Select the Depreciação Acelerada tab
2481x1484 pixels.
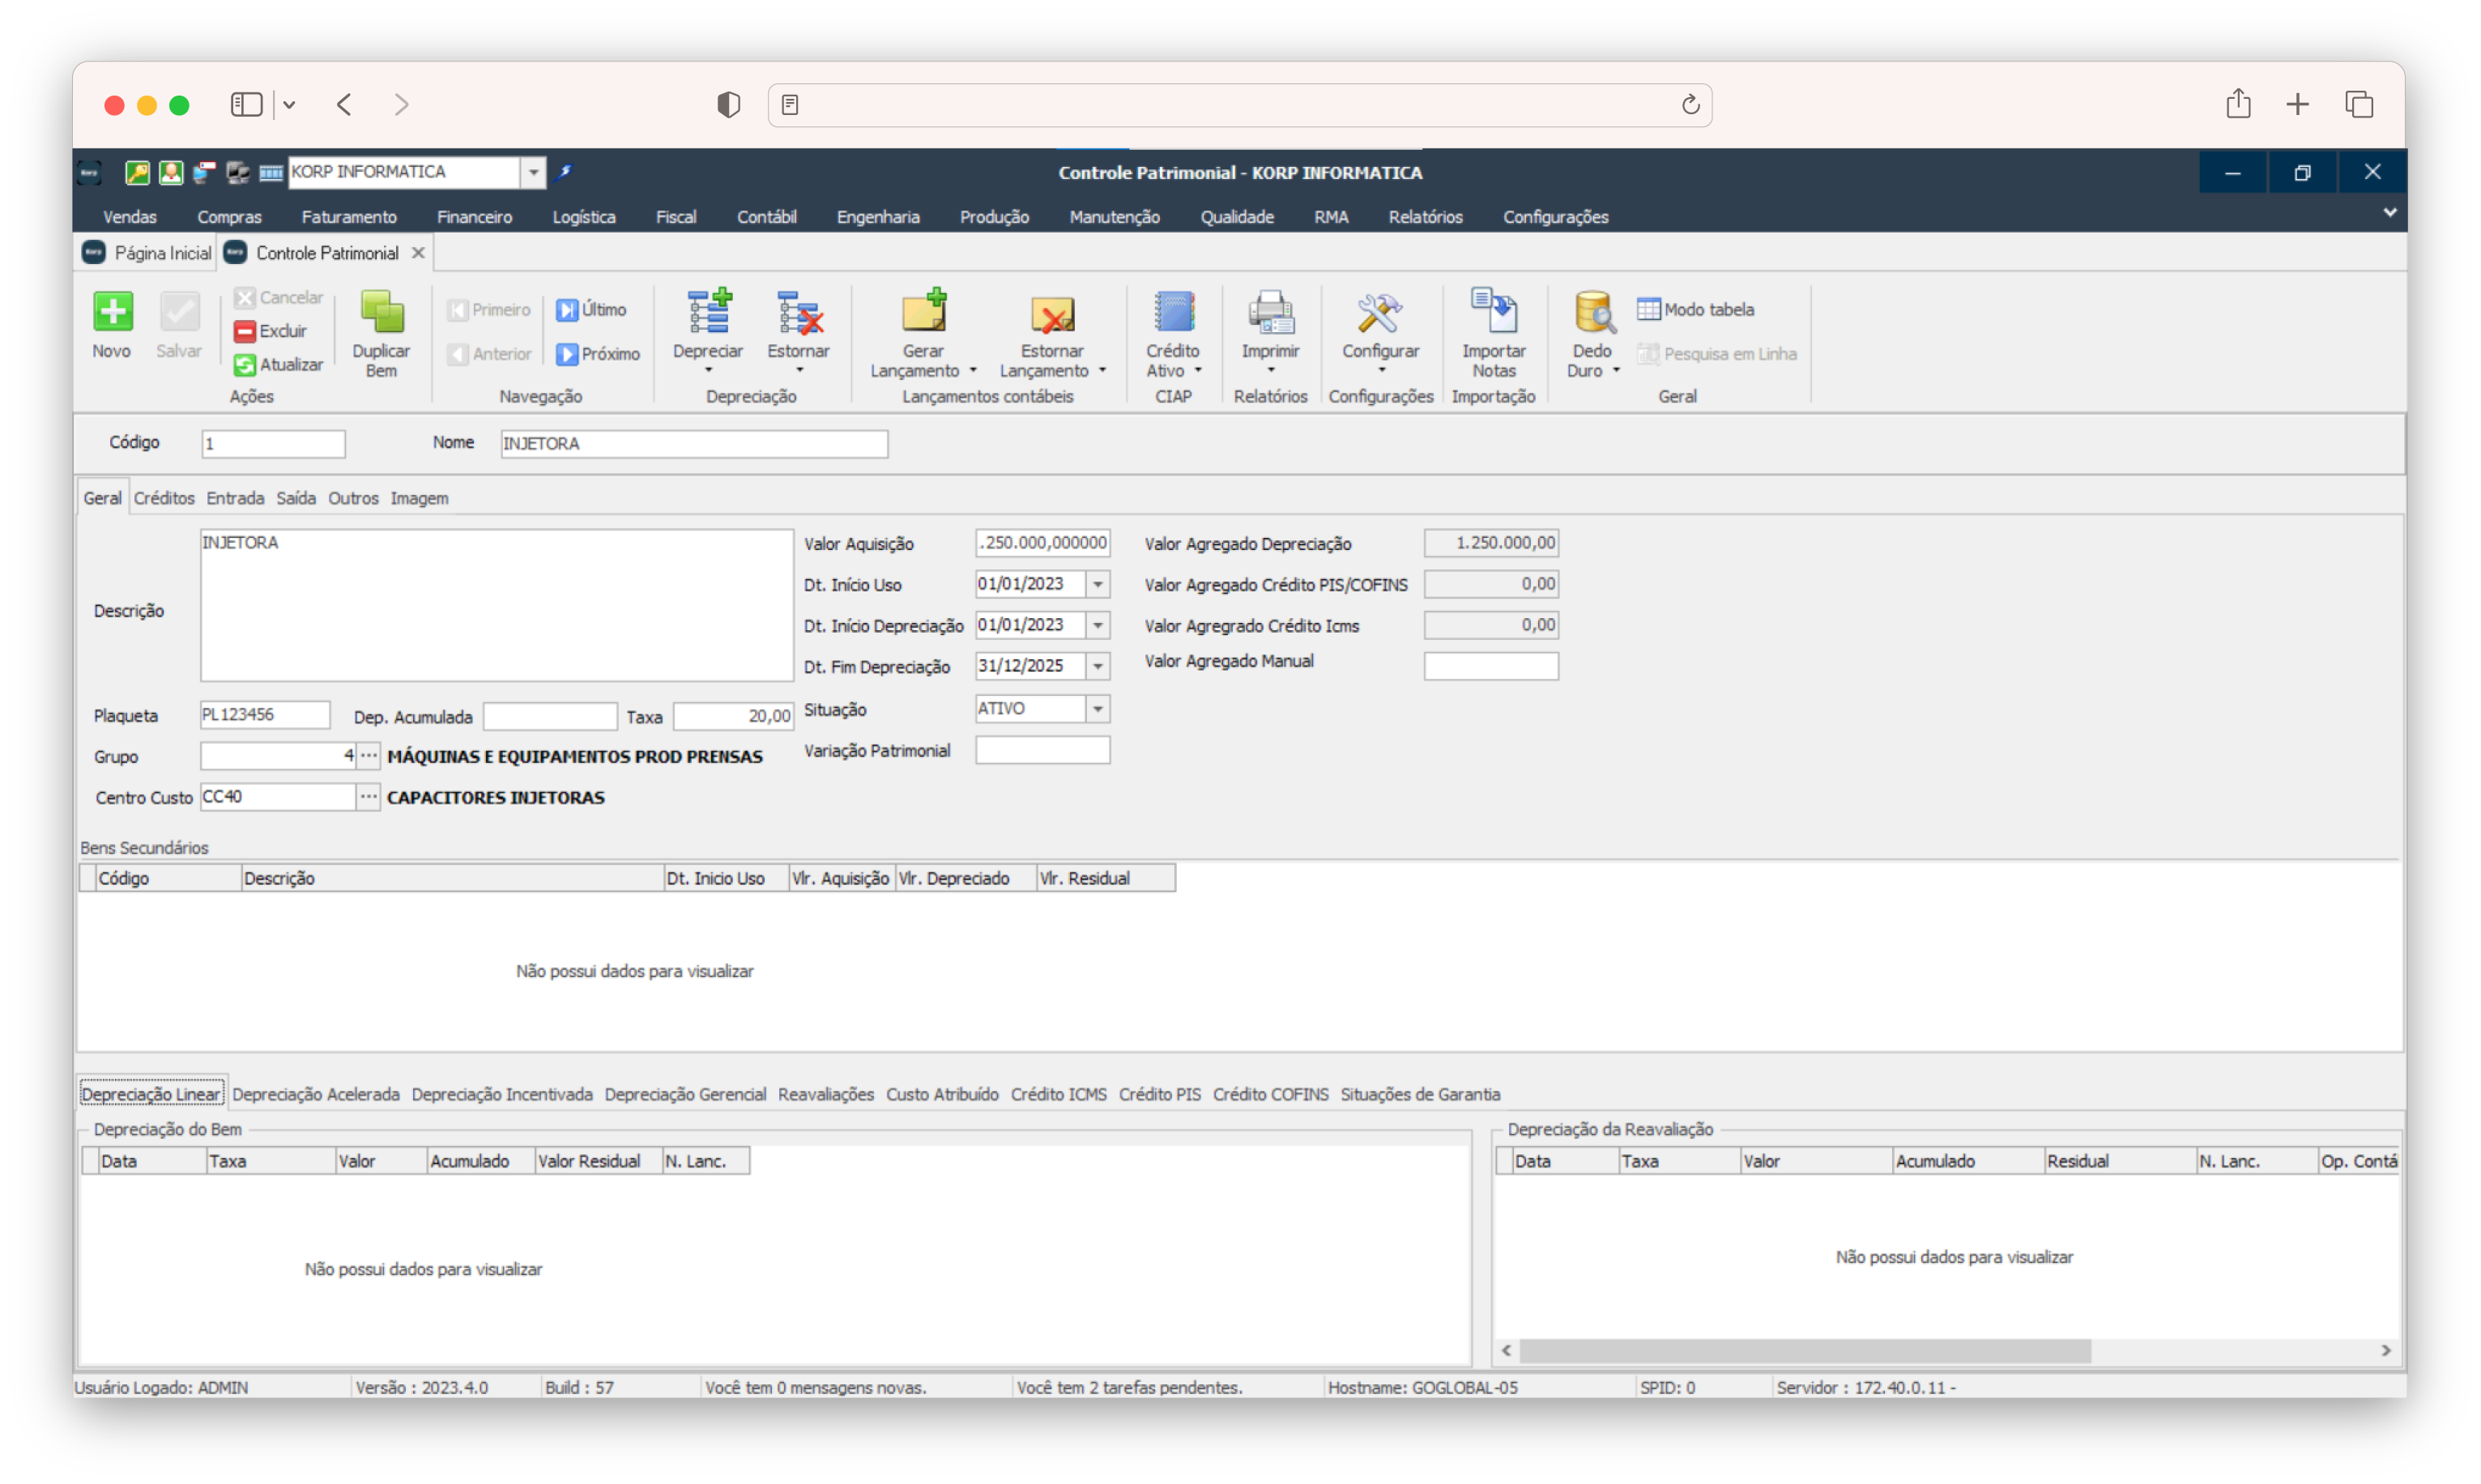[315, 1094]
